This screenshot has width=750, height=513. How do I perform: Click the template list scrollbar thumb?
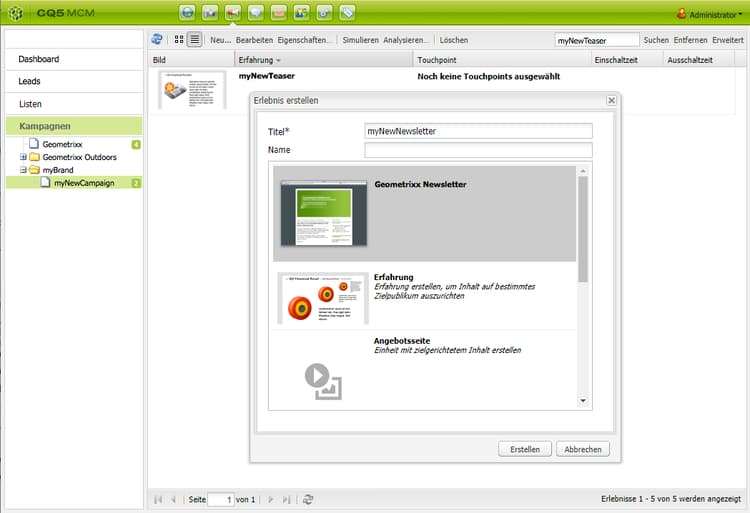pos(583,229)
